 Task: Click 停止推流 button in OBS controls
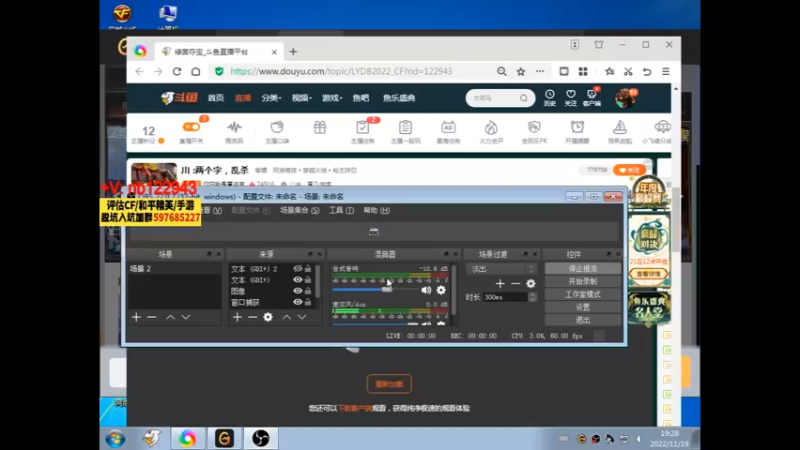[583, 268]
